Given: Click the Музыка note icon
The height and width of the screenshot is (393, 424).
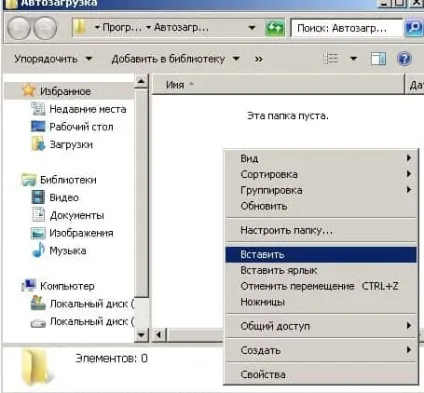Looking at the screenshot, I should click(38, 250).
